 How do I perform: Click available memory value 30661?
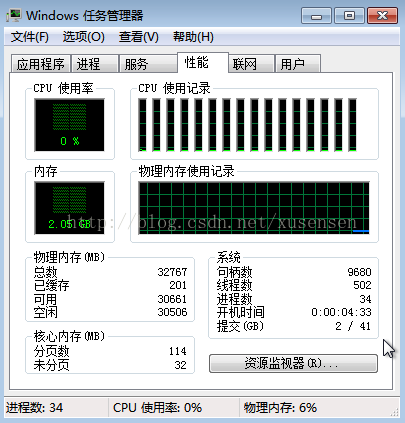172,299
